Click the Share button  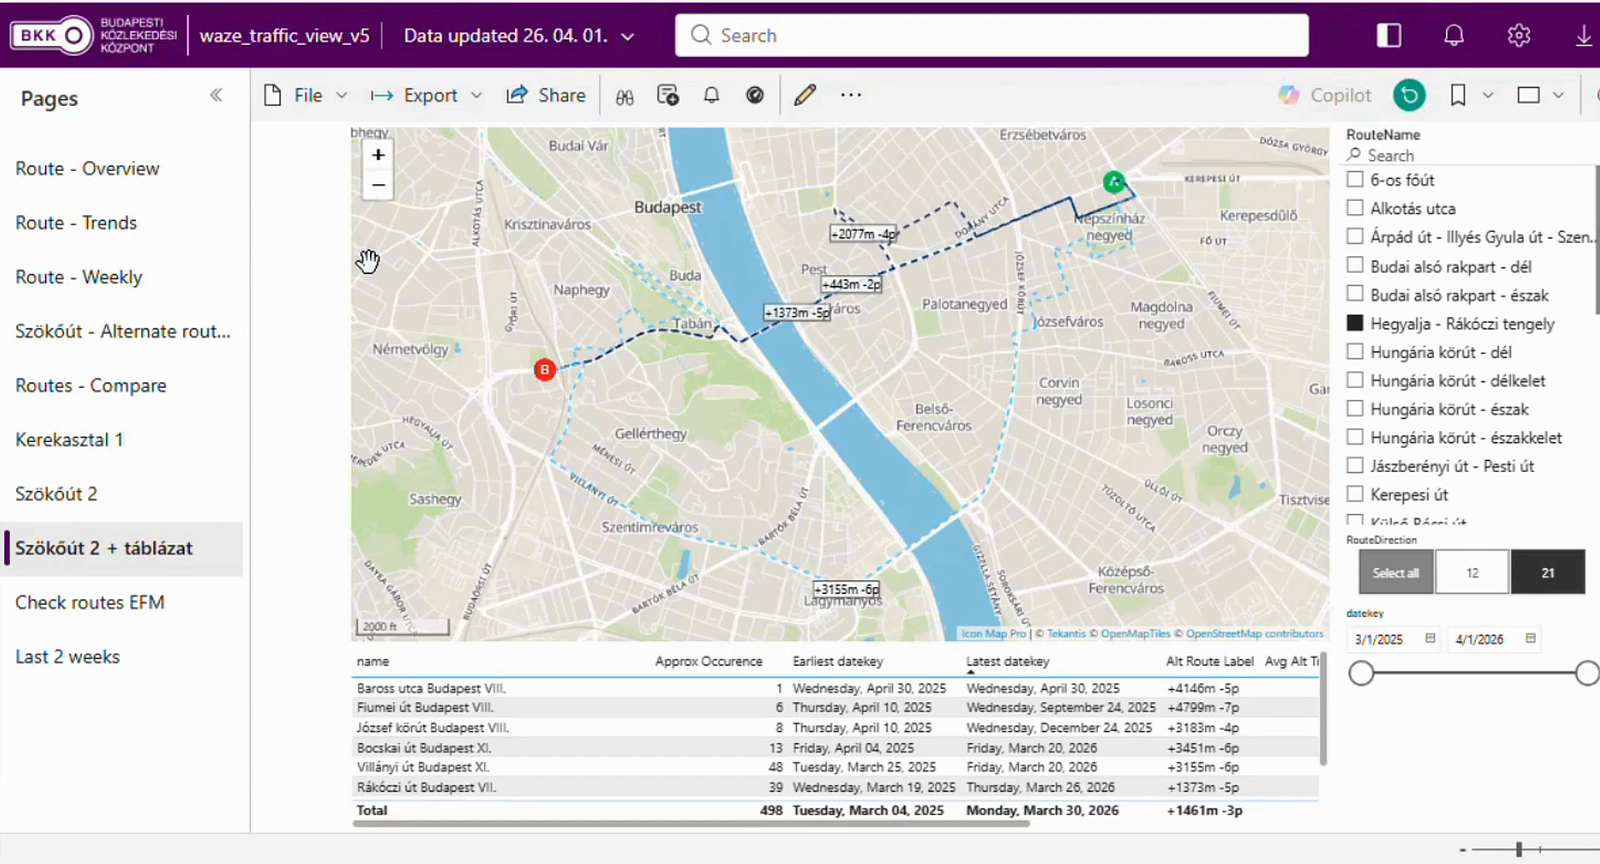click(546, 95)
